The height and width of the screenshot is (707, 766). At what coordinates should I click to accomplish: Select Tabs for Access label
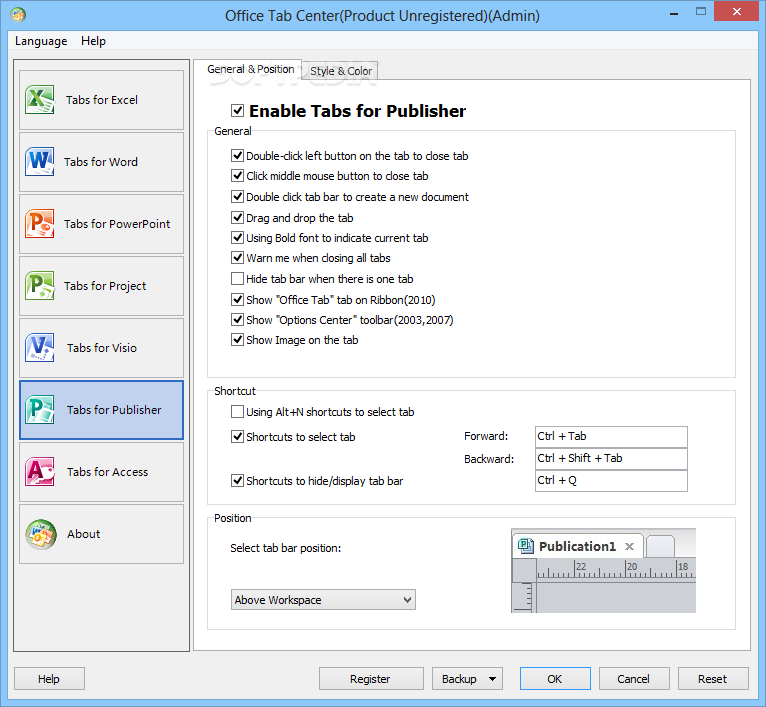click(x=107, y=472)
